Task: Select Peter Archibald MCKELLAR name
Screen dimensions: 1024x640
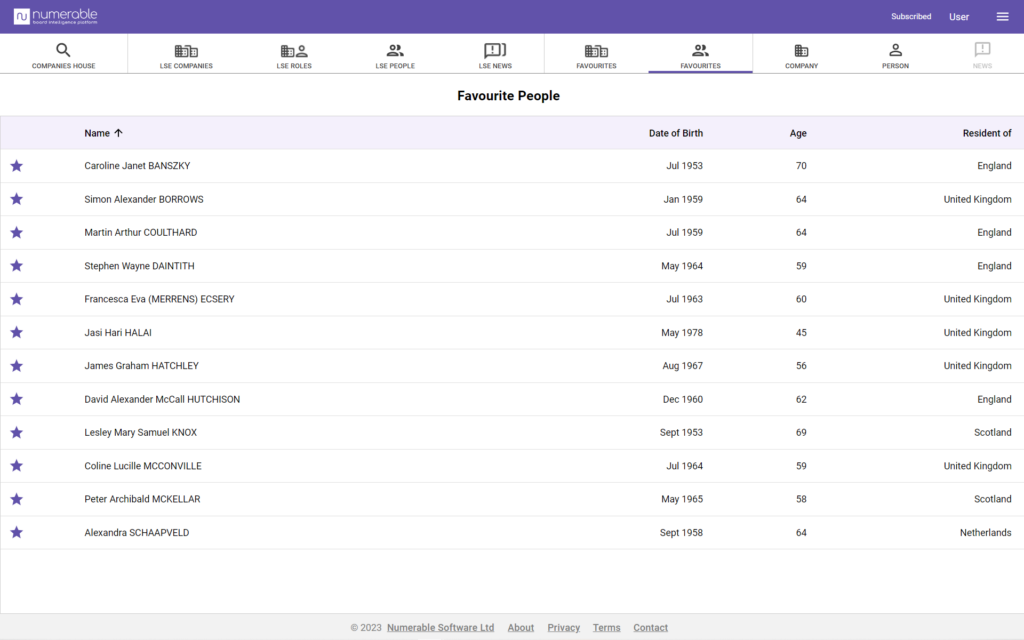Action: point(142,499)
